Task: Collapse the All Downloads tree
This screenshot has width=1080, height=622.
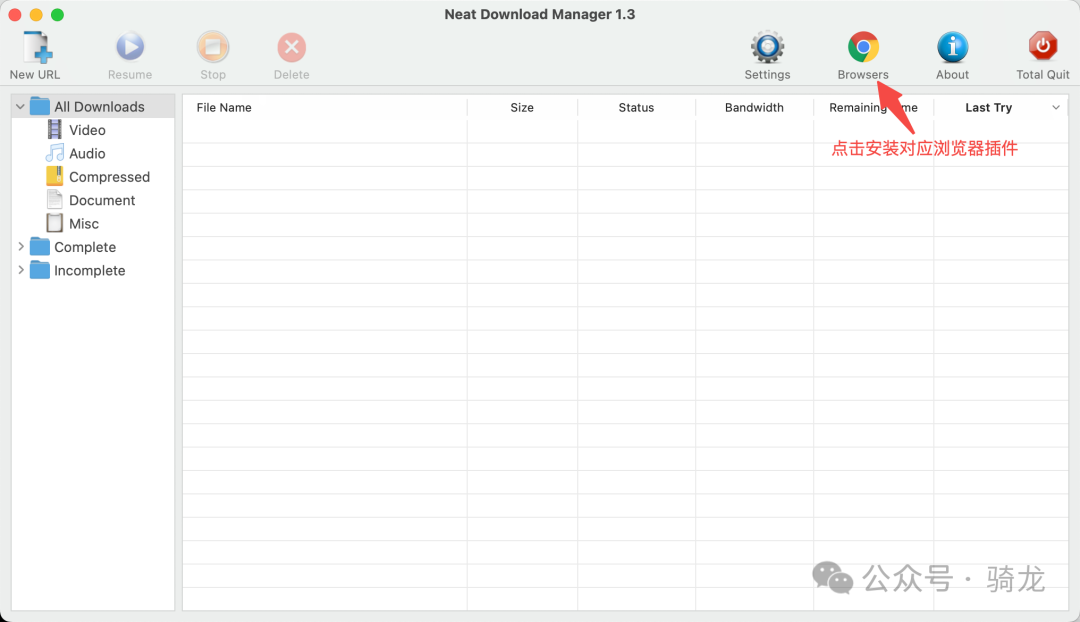Action: (x=20, y=107)
